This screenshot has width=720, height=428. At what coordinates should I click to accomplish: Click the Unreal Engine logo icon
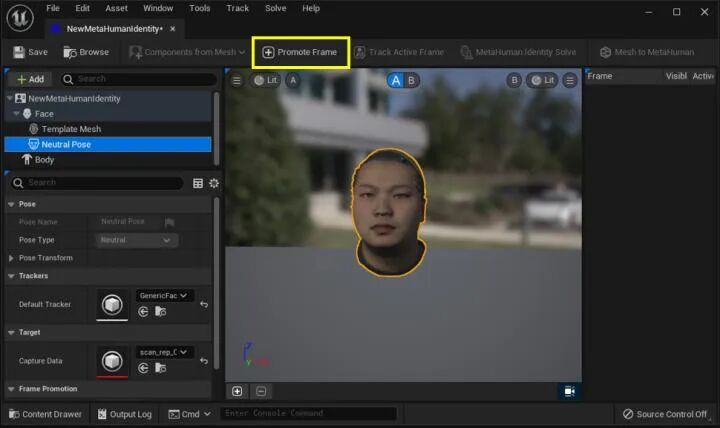20,18
